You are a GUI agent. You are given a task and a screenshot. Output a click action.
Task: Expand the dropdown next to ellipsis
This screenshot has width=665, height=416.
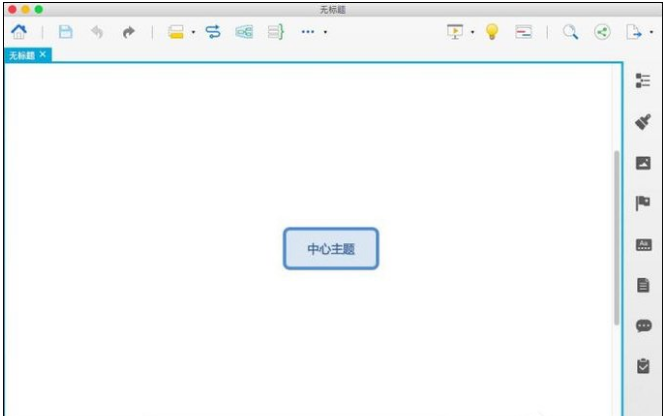click(x=325, y=32)
